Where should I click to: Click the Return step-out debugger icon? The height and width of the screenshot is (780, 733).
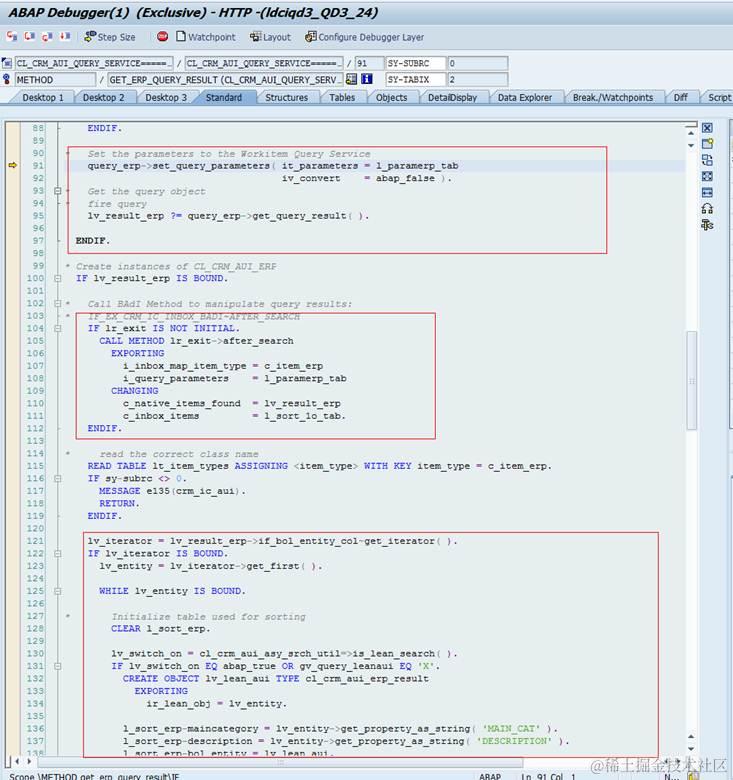click(47, 36)
